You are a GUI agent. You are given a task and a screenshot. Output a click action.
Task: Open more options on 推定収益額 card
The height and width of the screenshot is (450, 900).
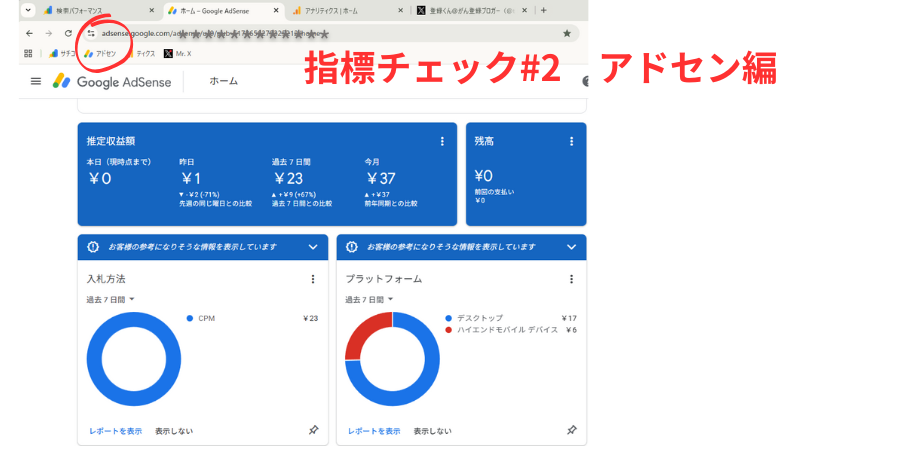tap(442, 142)
